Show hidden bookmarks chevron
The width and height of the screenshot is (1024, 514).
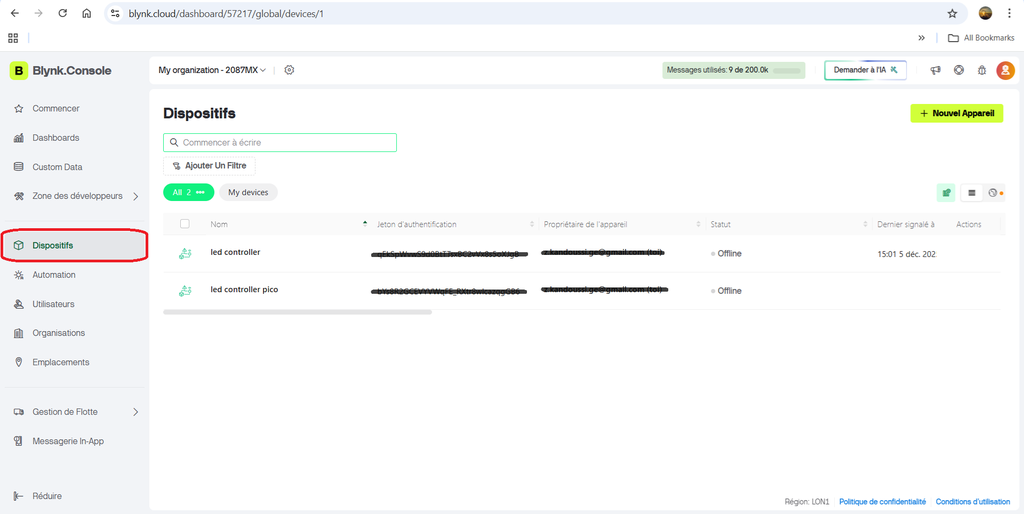(x=921, y=38)
